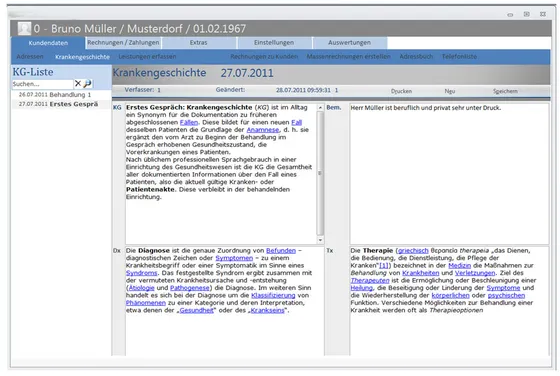Follow the psychischen link
Viewport: 560px width, 376px height.
506,295
